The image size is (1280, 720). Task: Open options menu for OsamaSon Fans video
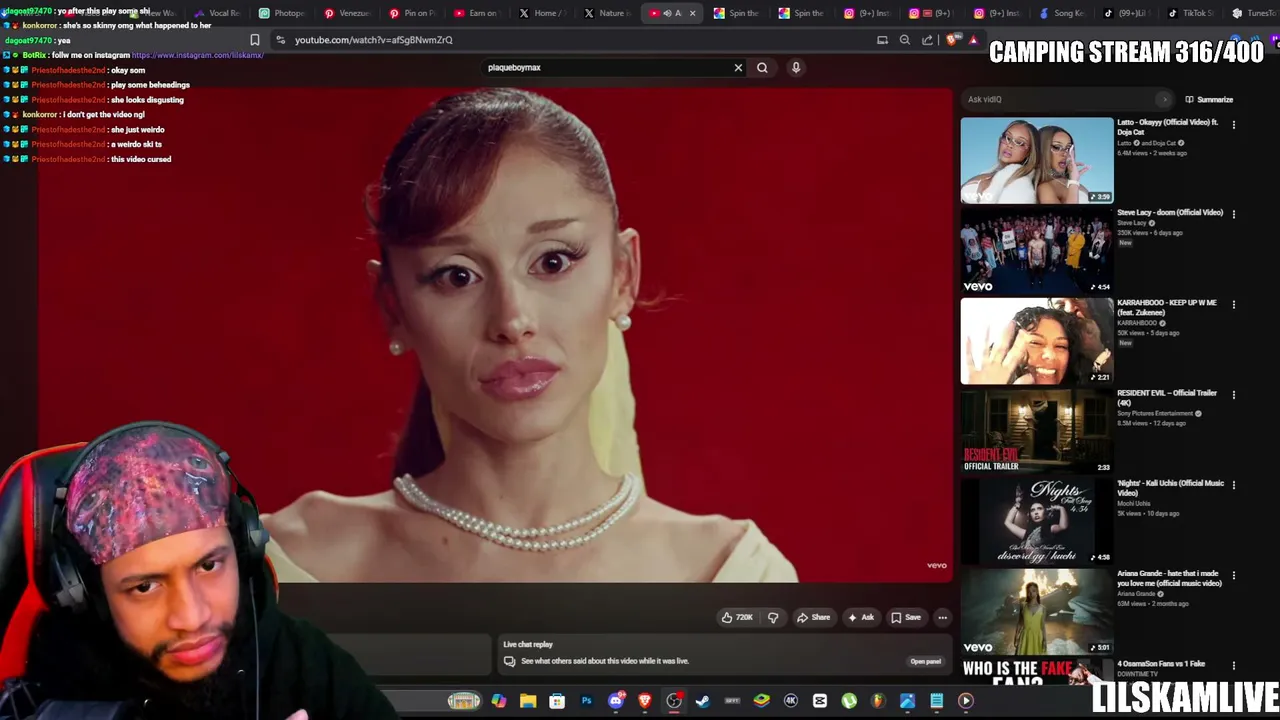coord(1234,665)
